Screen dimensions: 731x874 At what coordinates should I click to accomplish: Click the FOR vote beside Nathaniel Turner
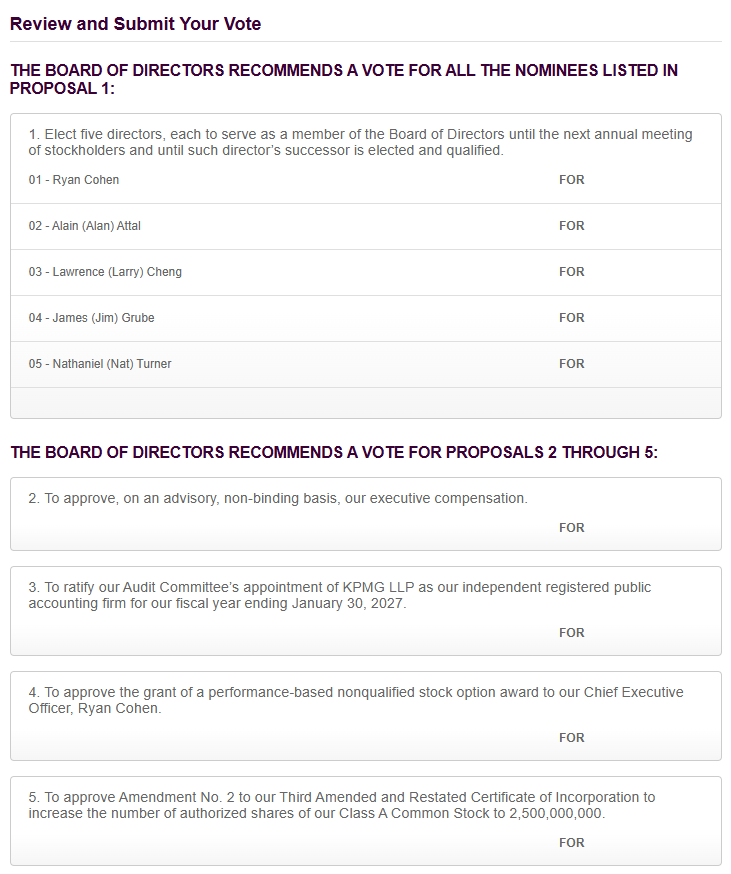(x=572, y=363)
